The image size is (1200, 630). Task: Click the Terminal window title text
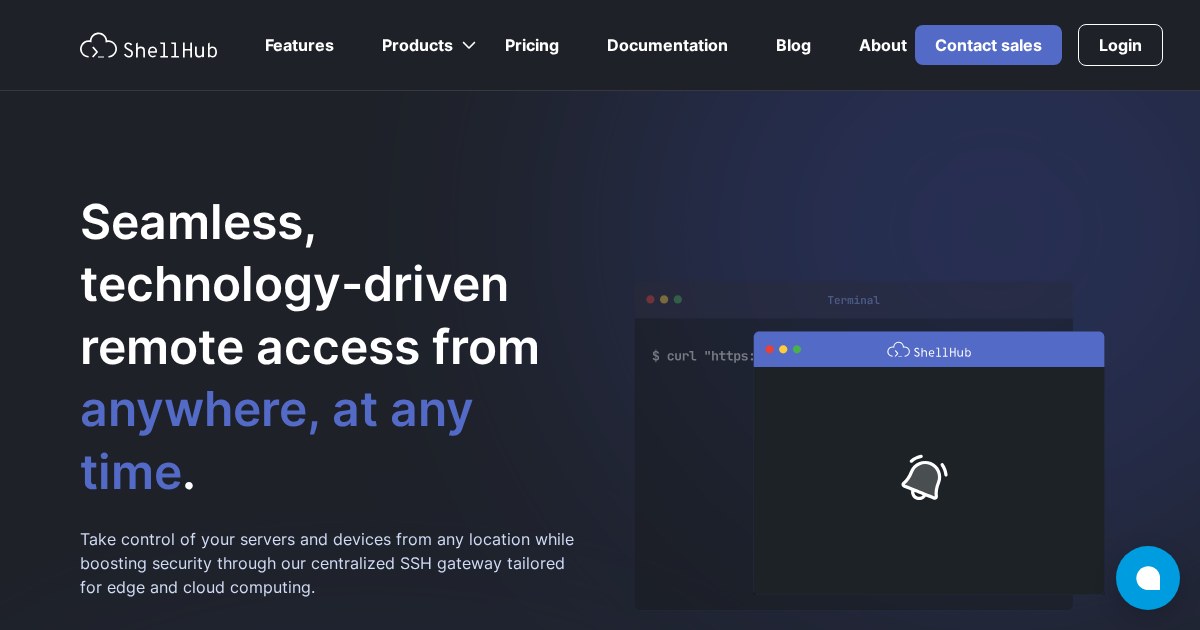[x=853, y=300]
